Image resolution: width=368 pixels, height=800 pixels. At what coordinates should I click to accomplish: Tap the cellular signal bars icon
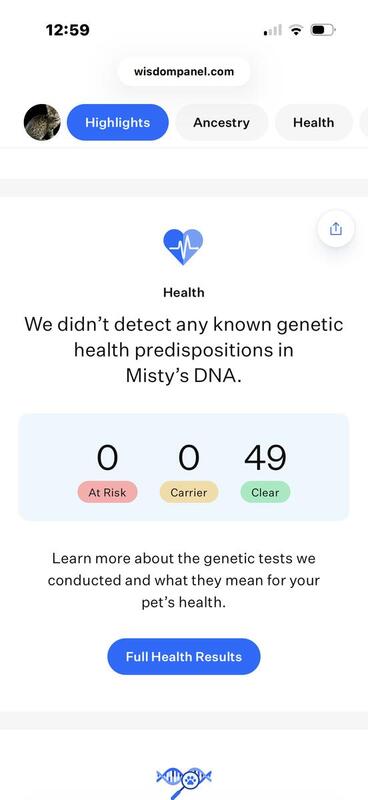coord(273,31)
